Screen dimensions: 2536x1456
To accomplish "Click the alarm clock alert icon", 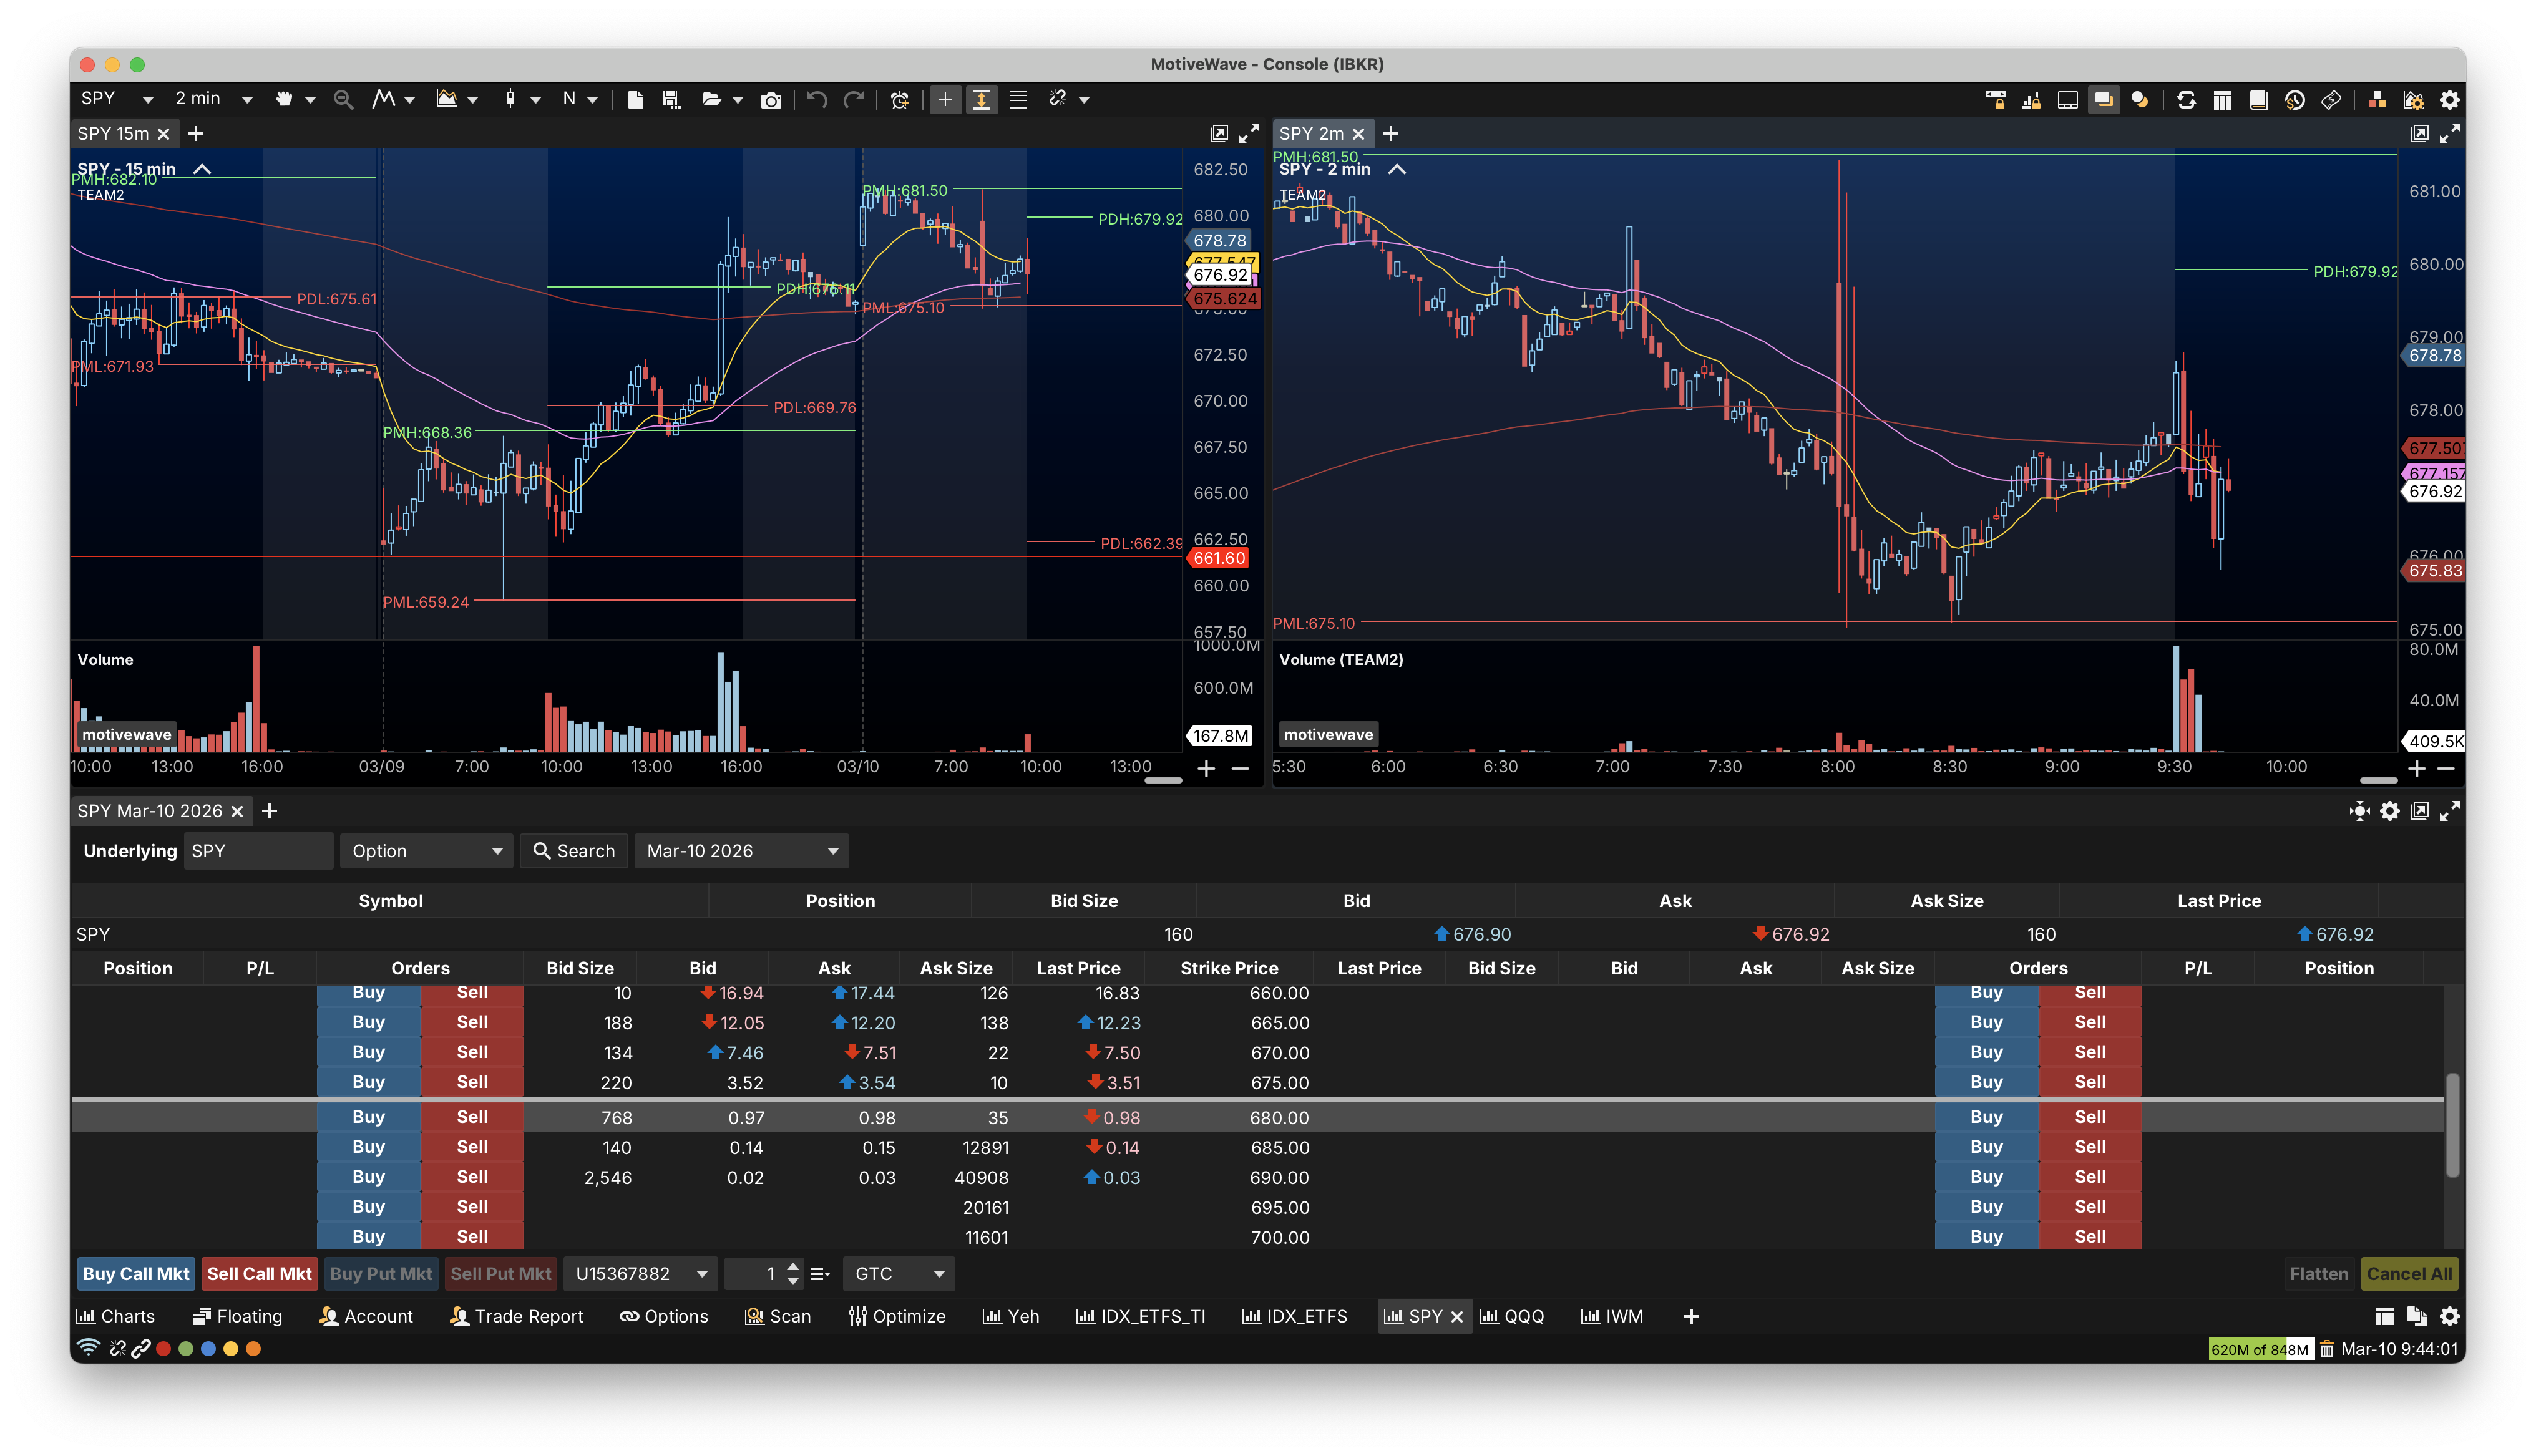I will point(899,99).
